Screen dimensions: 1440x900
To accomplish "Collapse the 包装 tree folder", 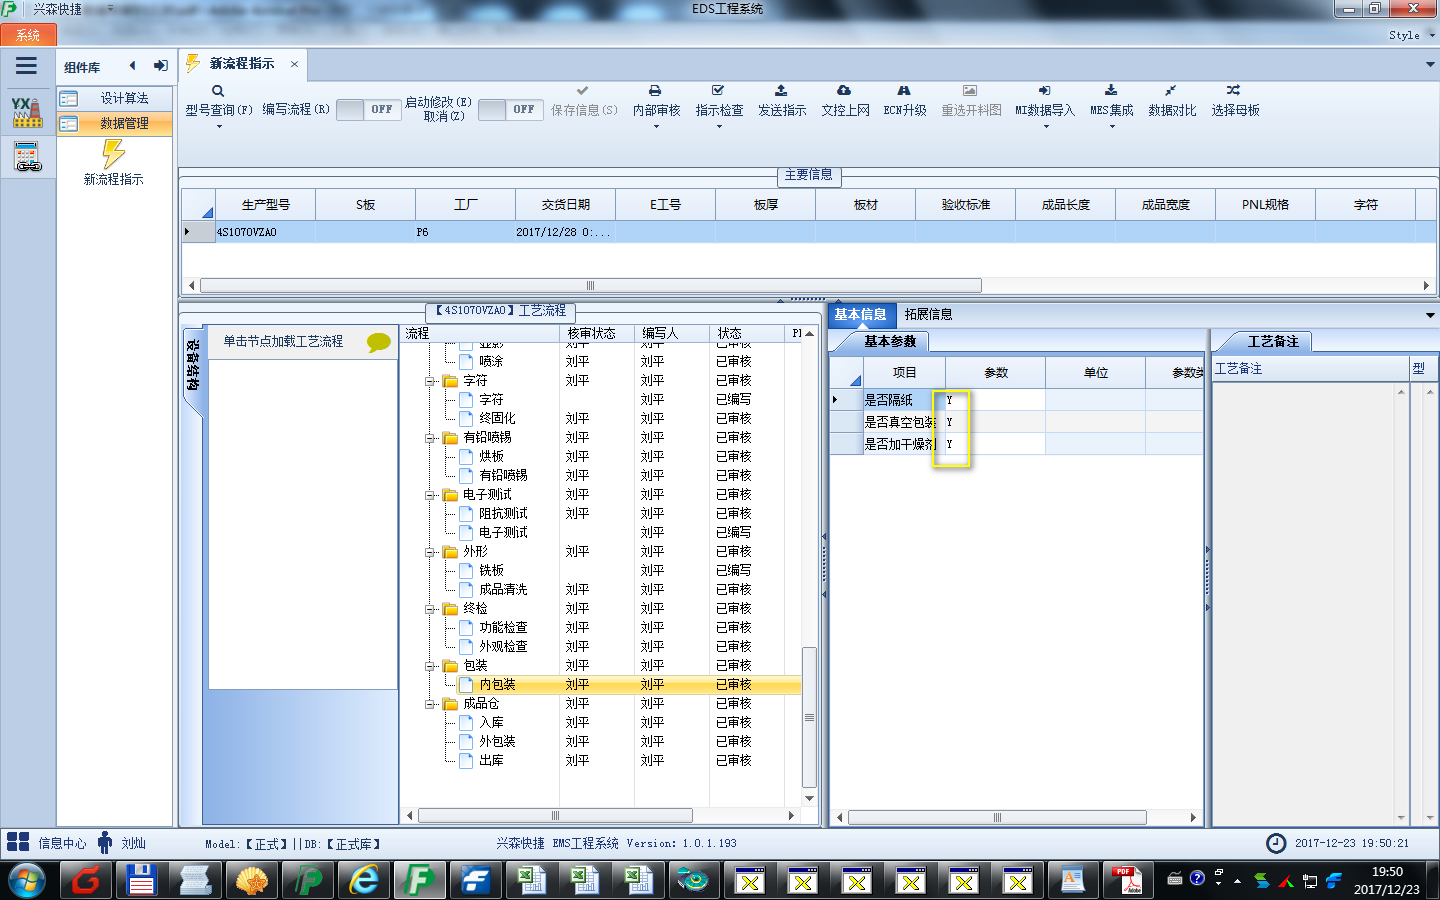I will pyautogui.click(x=430, y=666).
